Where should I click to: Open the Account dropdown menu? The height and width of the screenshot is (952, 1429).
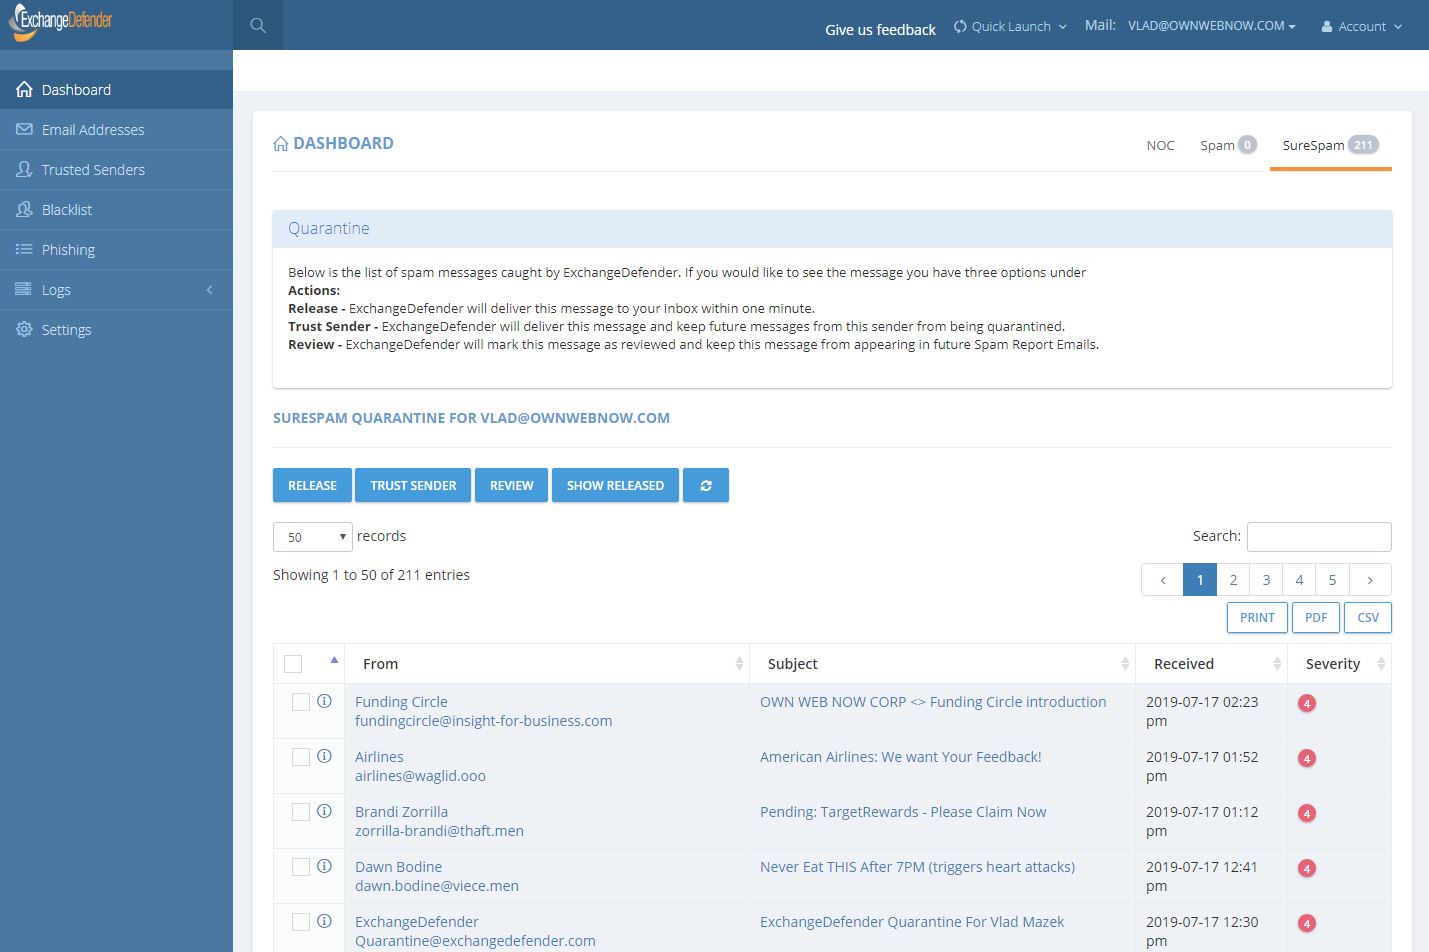pos(1362,26)
